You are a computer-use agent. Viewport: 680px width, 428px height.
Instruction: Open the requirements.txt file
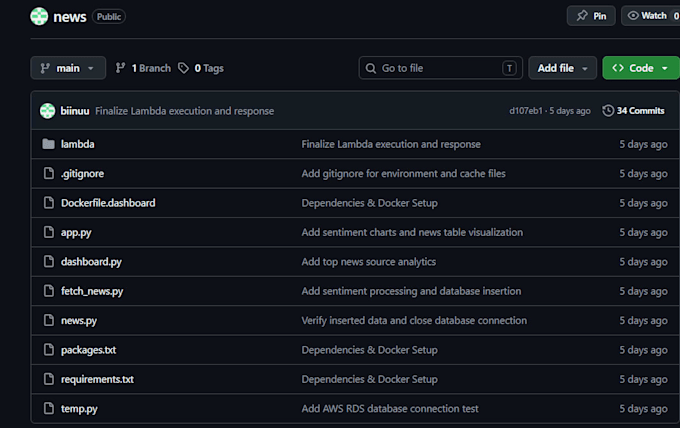[x=97, y=379]
